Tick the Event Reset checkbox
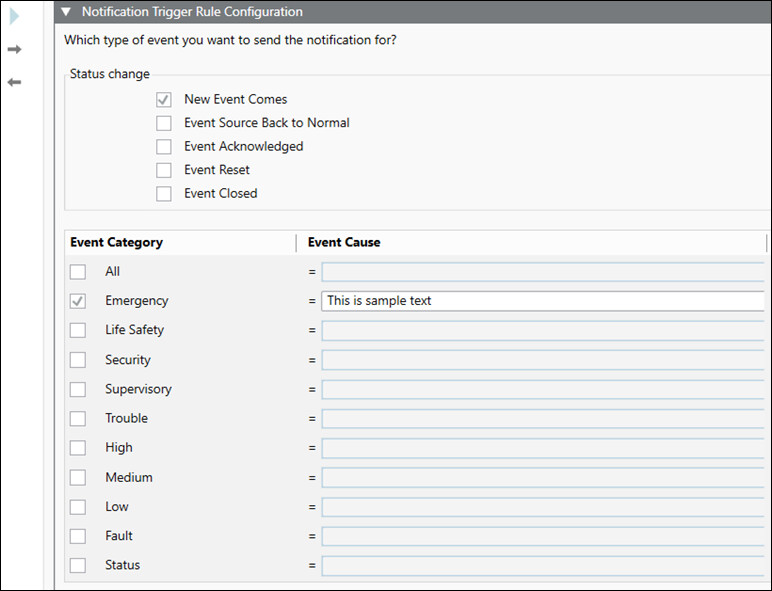Image resolution: width=772 pixels, height=591 pixels. 164,170
